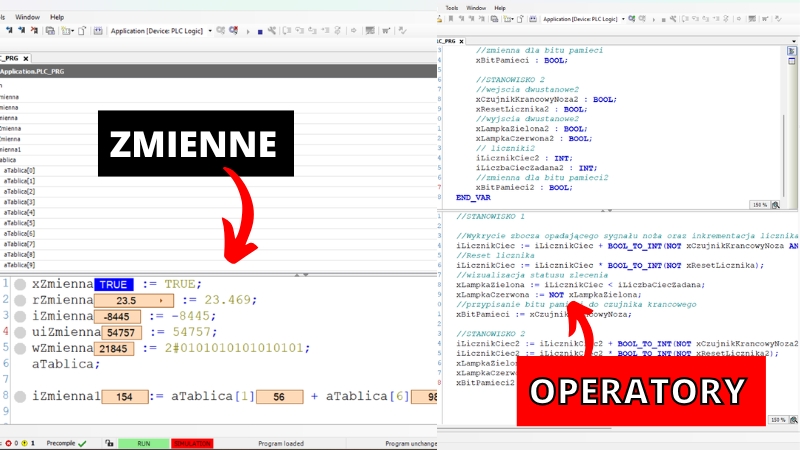The height and width of the screenshot is (450, 800).
Task: Open Window menu in right window
Action: coord(476,8)
